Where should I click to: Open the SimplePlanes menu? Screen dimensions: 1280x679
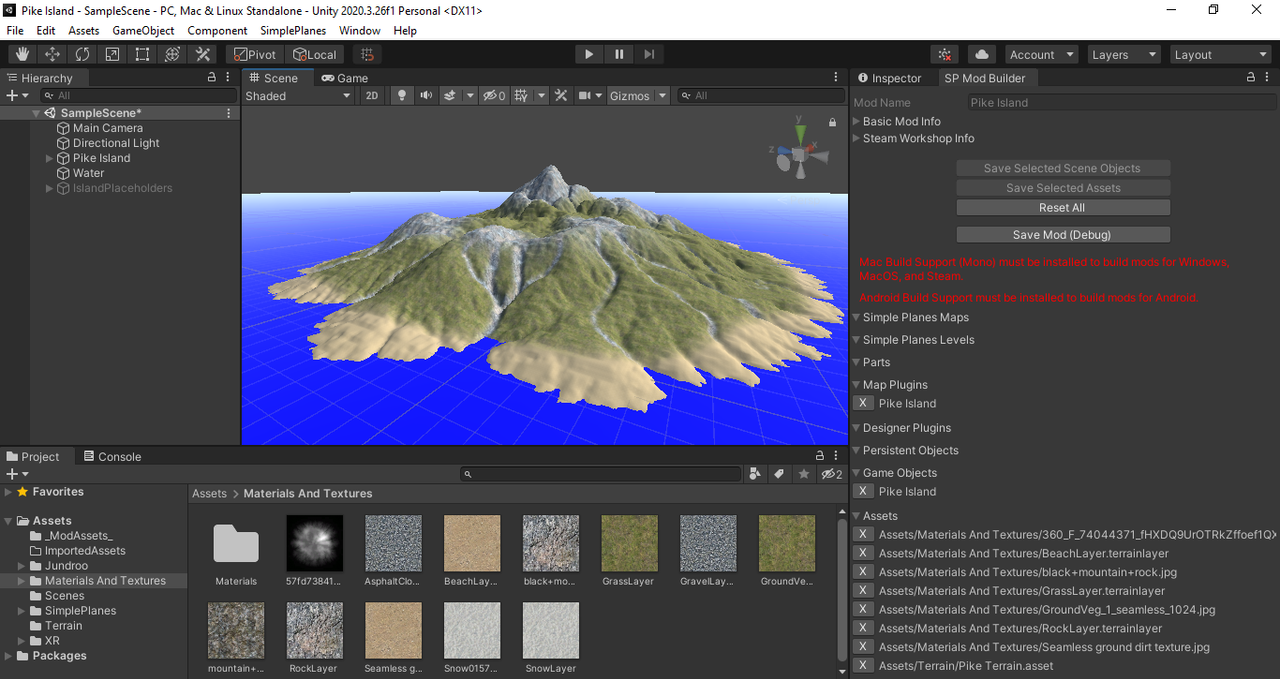tap(293, 30)
